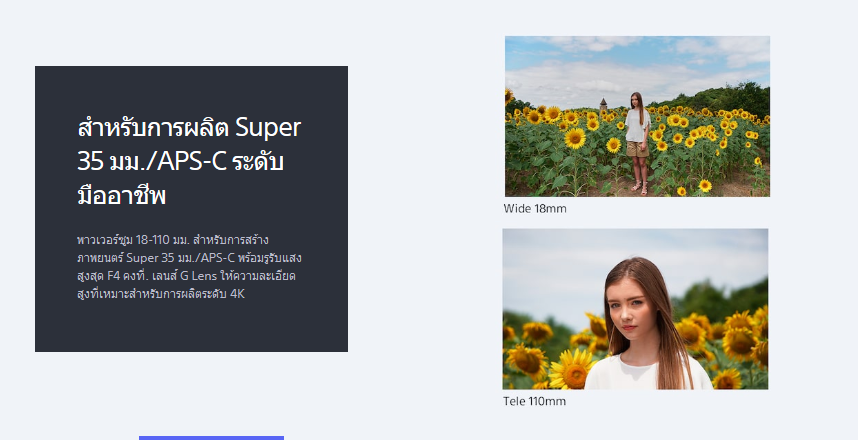Viewport: 858px width, 440px height.
Task: Click the woman's face in the tele photo
Action: [627, 316]
